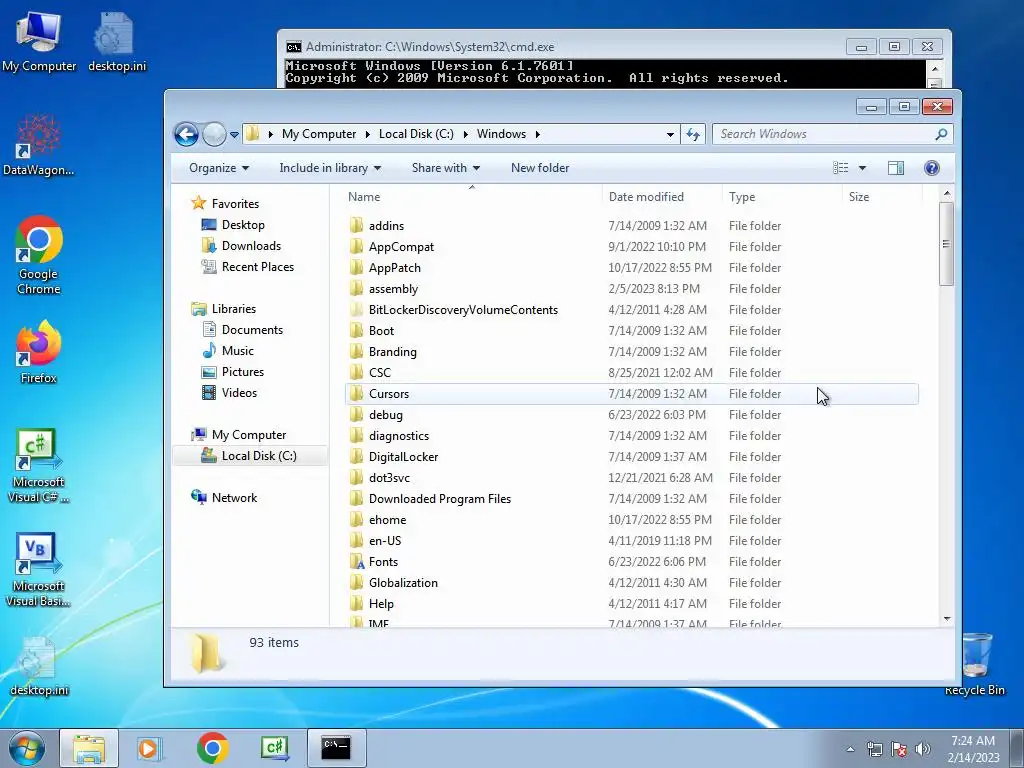This screenshot has width=1024, height=768.
Task: Switch to the cmd.exe taskbar button
Action: click(x=336, y=748)
